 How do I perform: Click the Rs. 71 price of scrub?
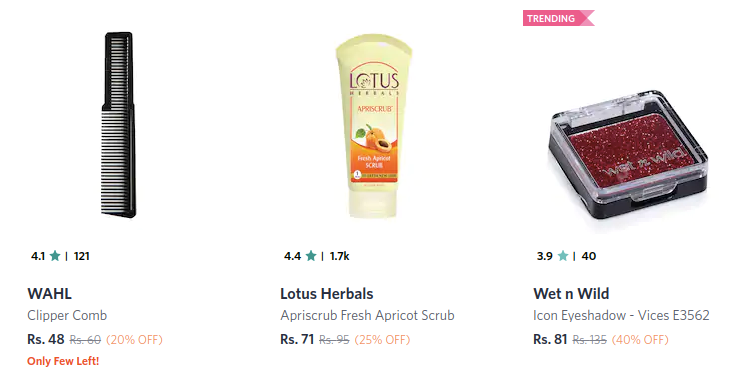(x=297, y=339)
